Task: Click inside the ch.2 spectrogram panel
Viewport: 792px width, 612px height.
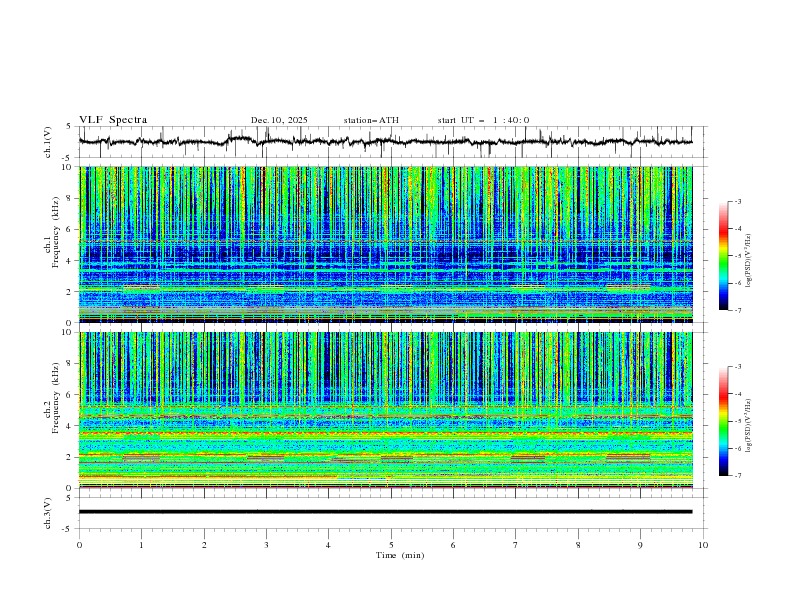Action: coord(390,409)
